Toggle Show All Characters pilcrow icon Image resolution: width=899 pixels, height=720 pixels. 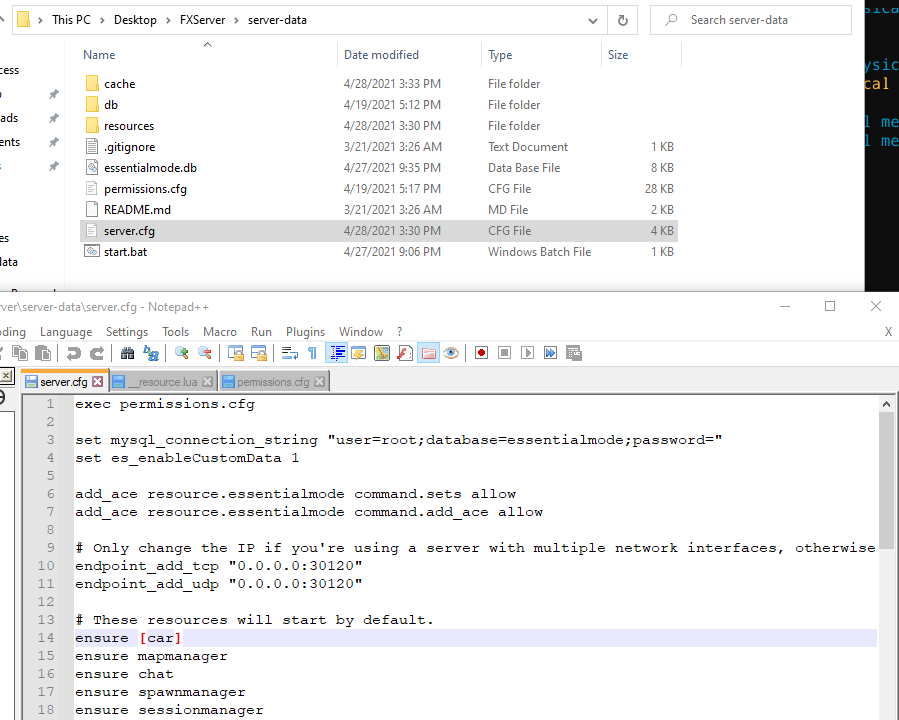coord(312,353)
